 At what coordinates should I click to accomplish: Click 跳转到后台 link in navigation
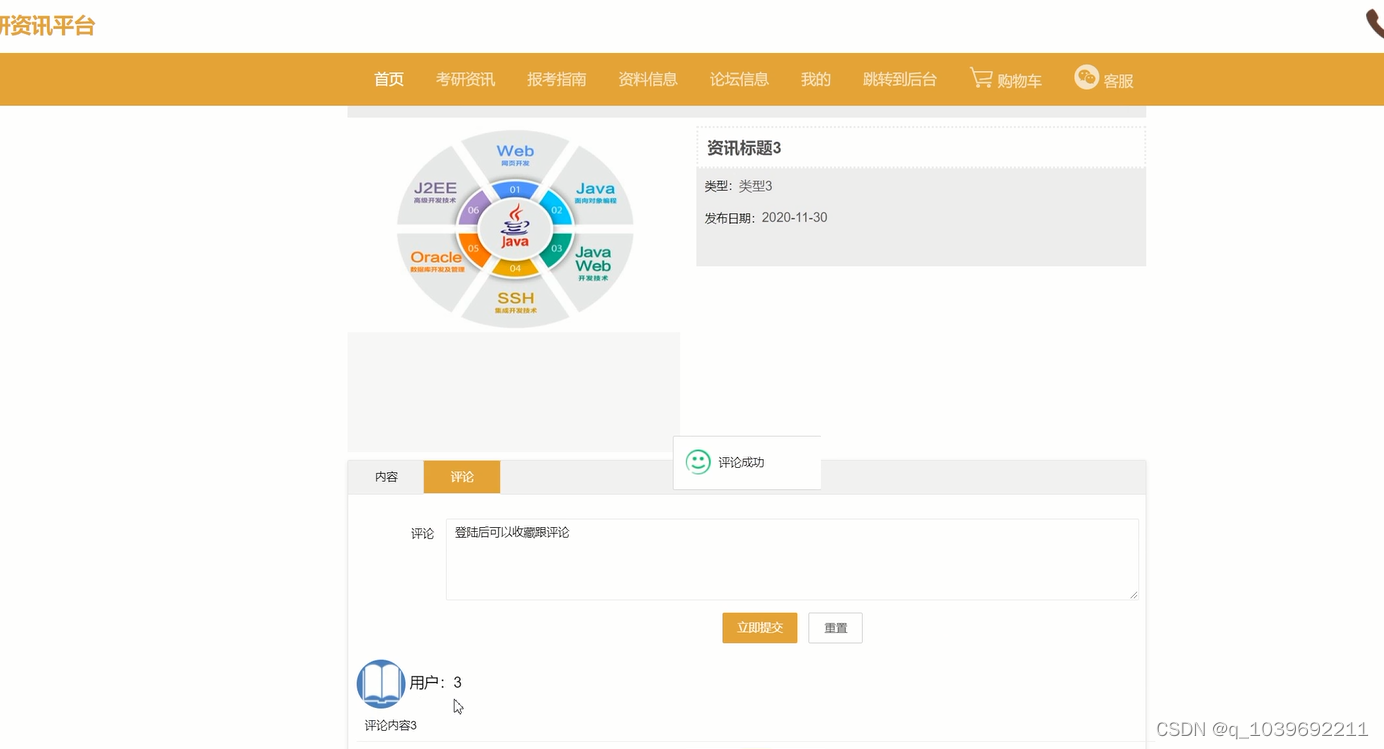[x=900, y=79]
